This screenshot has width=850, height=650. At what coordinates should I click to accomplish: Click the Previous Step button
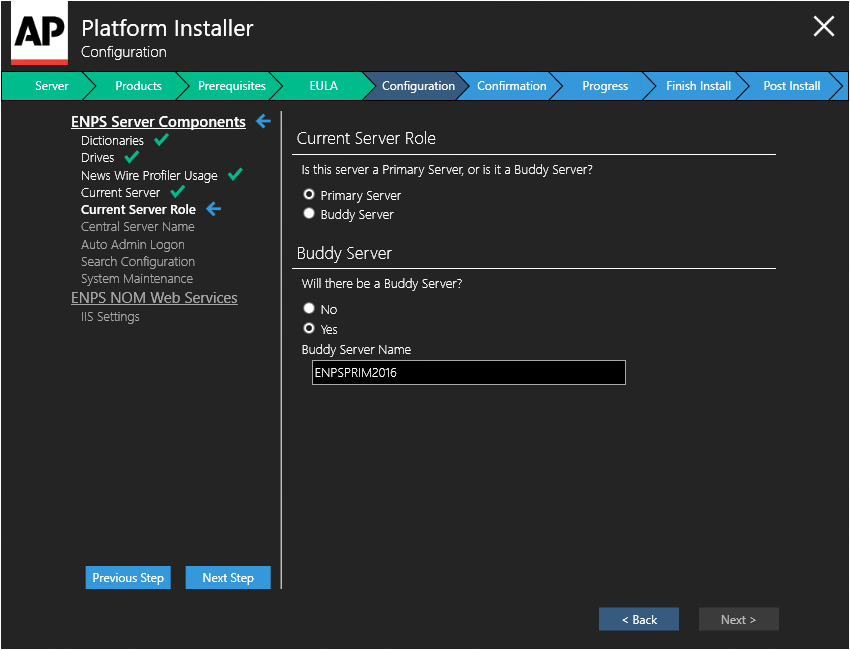[128, 577]
